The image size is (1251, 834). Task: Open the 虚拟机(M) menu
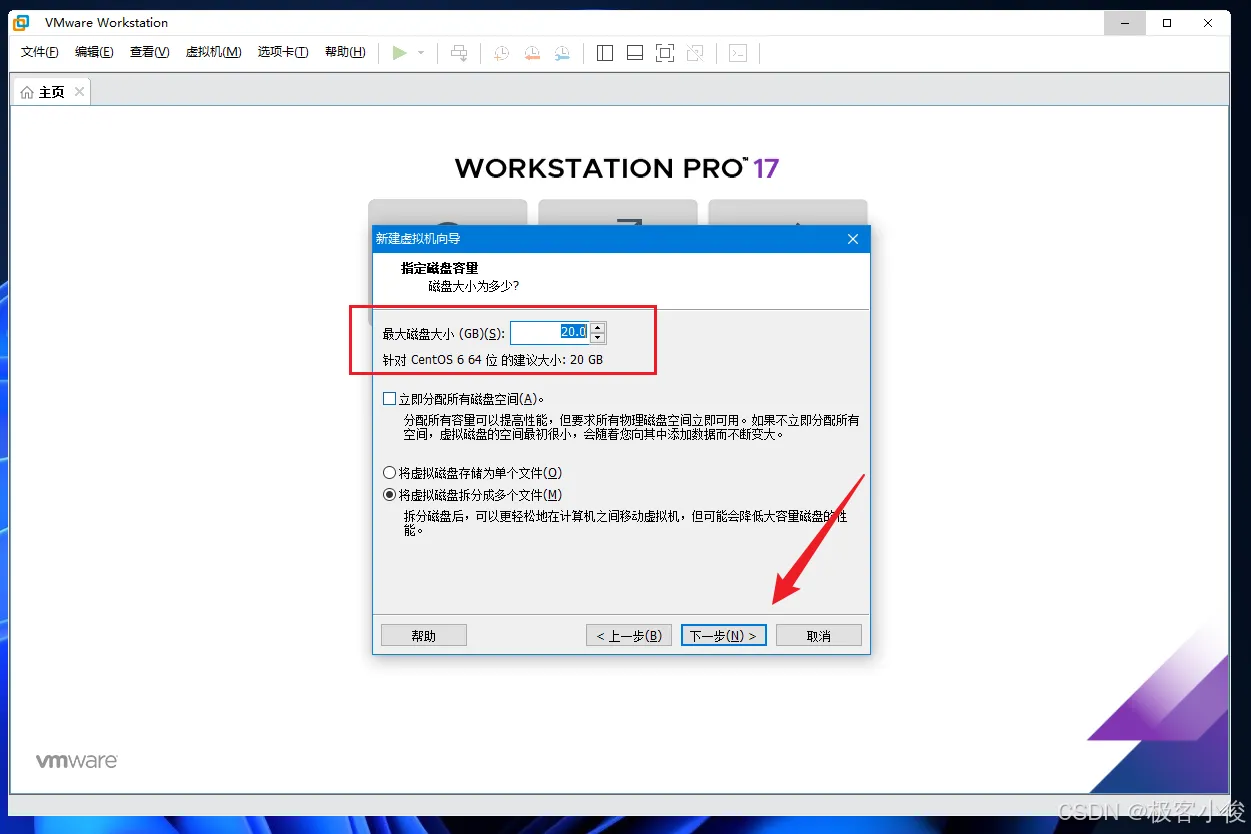[x=214, y=52]
